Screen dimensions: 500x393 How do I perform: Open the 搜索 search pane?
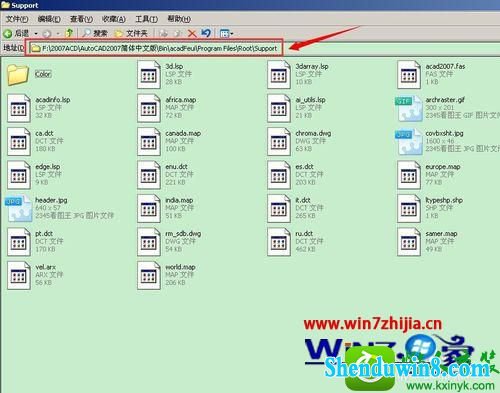pos(95,33)
